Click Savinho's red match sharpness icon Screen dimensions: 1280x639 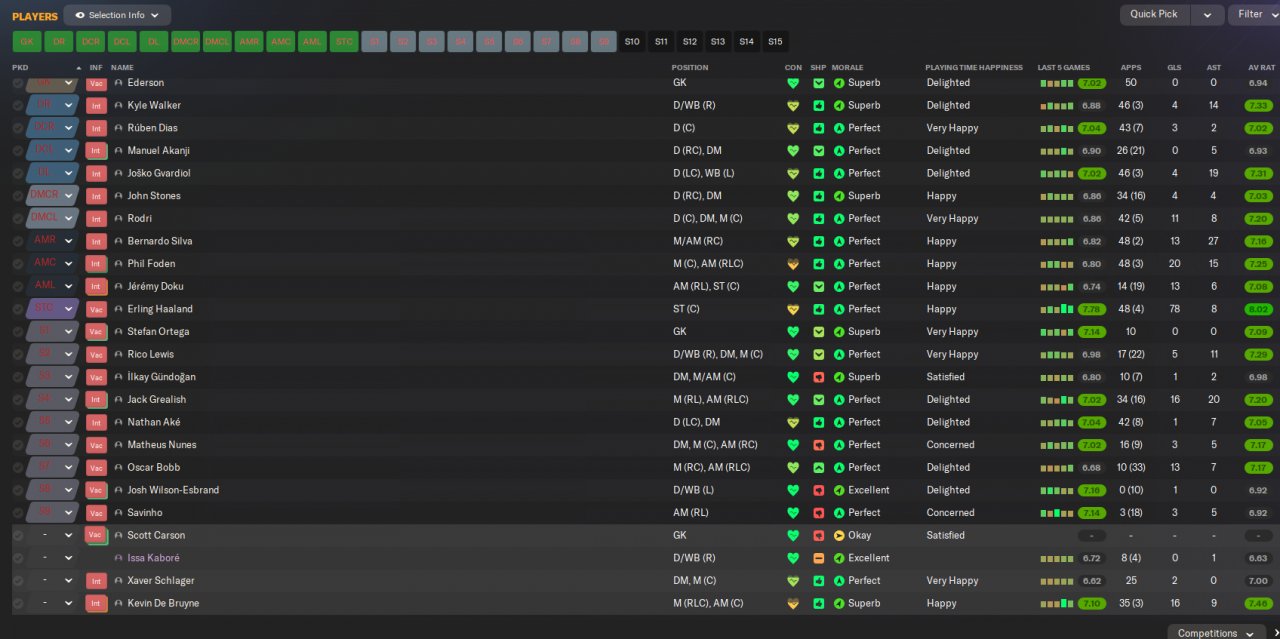click(x=818, y=513)
